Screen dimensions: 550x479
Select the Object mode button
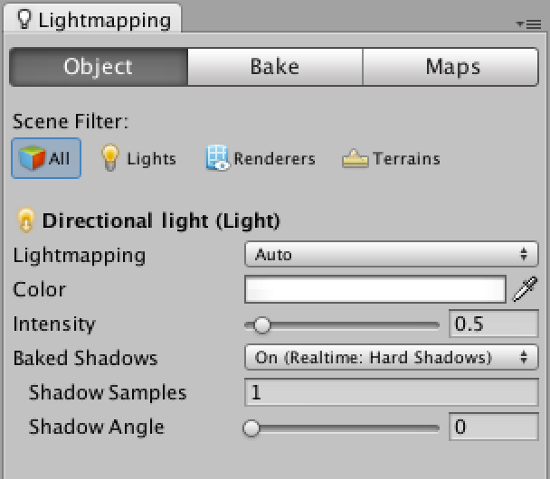click(x=99, y=67)
